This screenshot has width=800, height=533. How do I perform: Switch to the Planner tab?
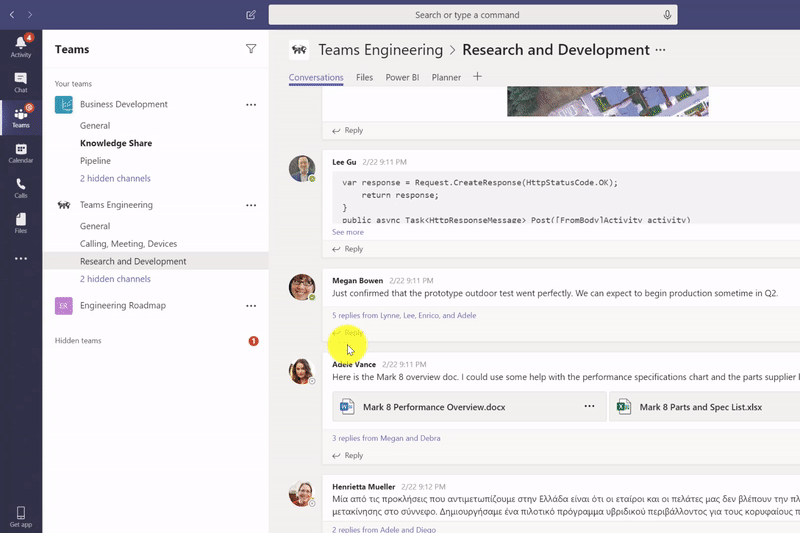pyautogui.click(x=446, y=77)
